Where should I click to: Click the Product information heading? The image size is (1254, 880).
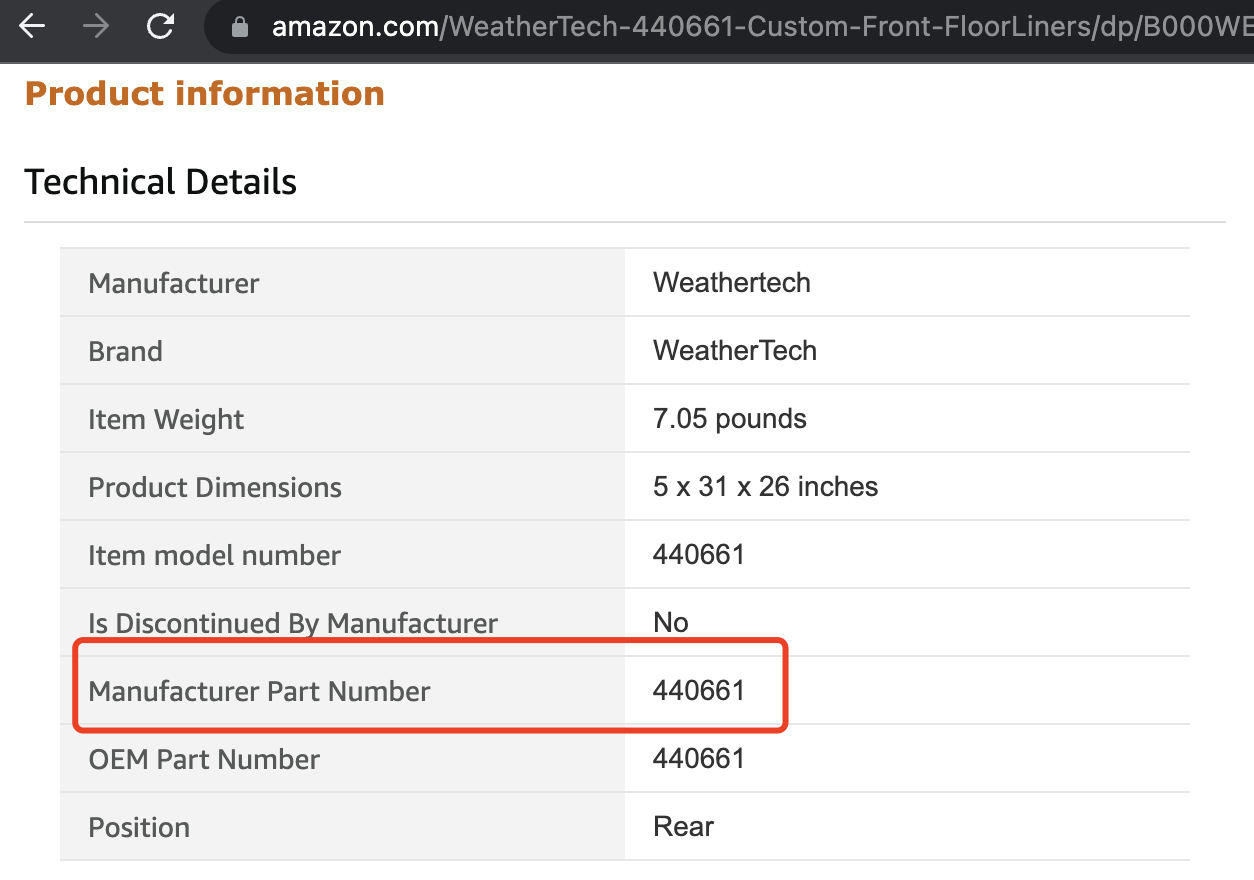[204, 94]
